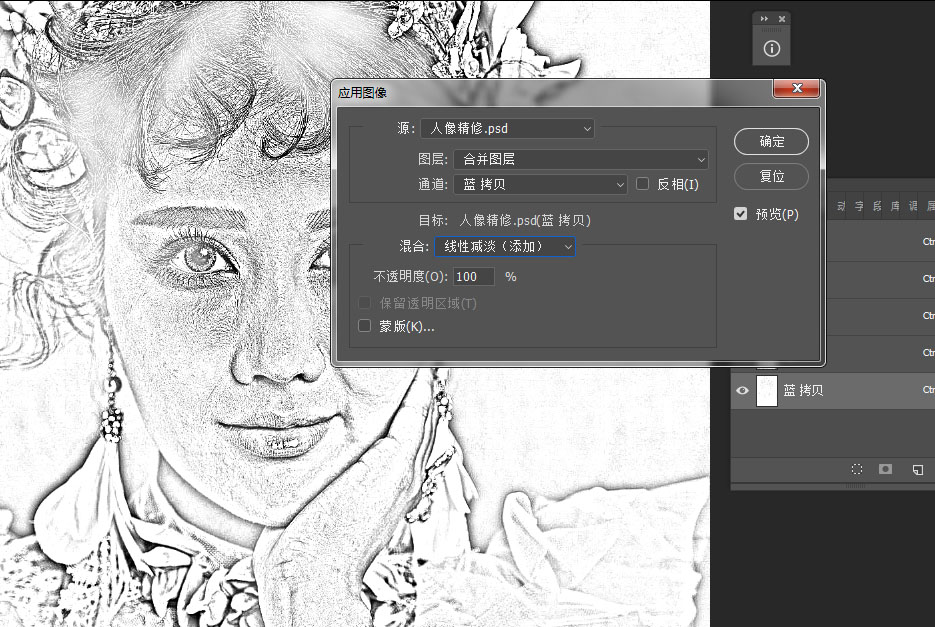The height and width of the screenshot is (627, 935).
Task: Click the 复位 button
Action: (x=771, y=176)
